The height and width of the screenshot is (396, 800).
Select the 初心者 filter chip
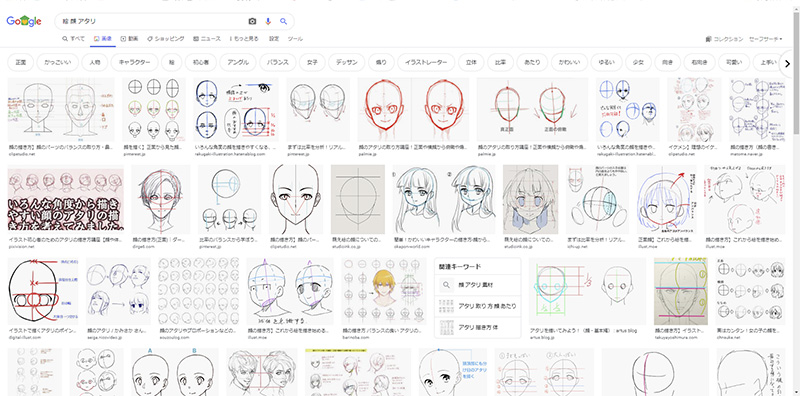coord(201,62)
